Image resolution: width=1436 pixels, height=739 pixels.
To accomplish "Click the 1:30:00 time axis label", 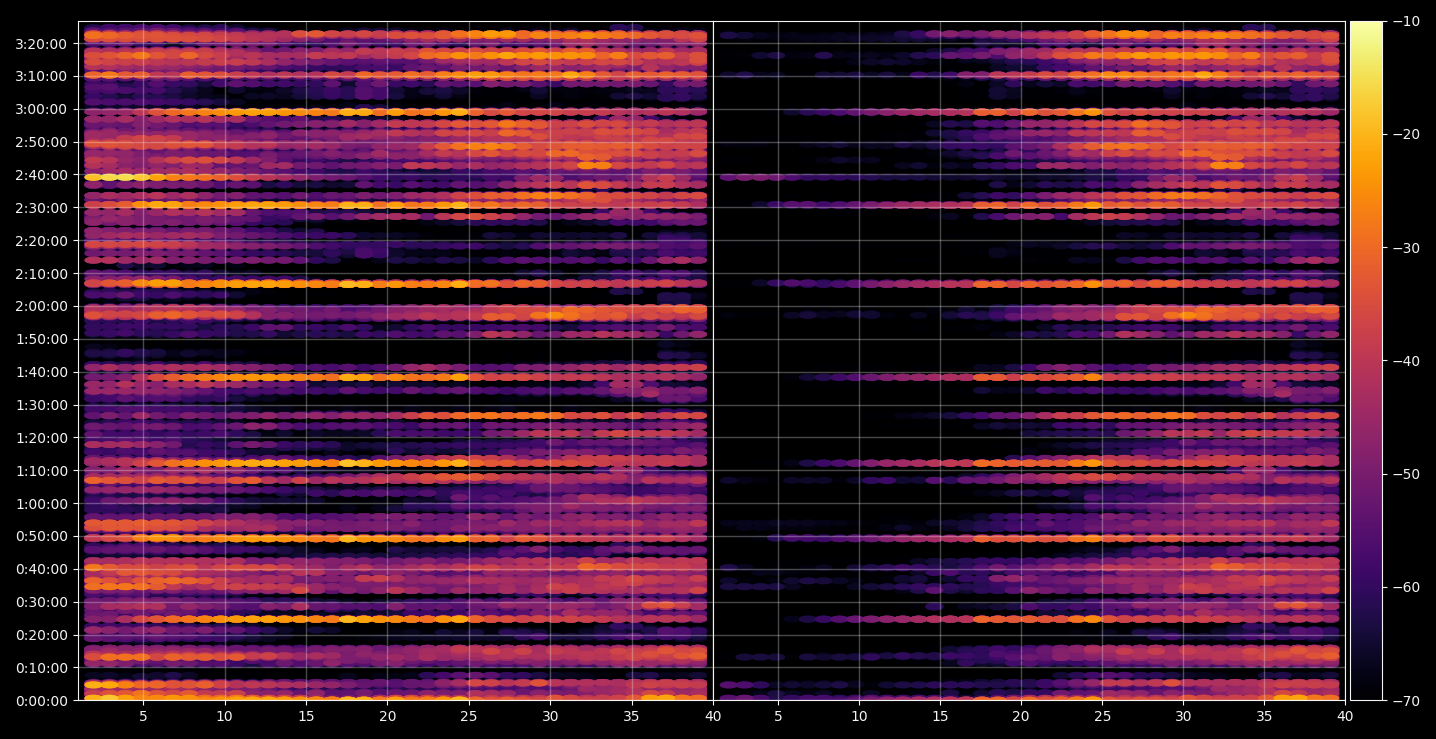I will click(x=43, y=405).
